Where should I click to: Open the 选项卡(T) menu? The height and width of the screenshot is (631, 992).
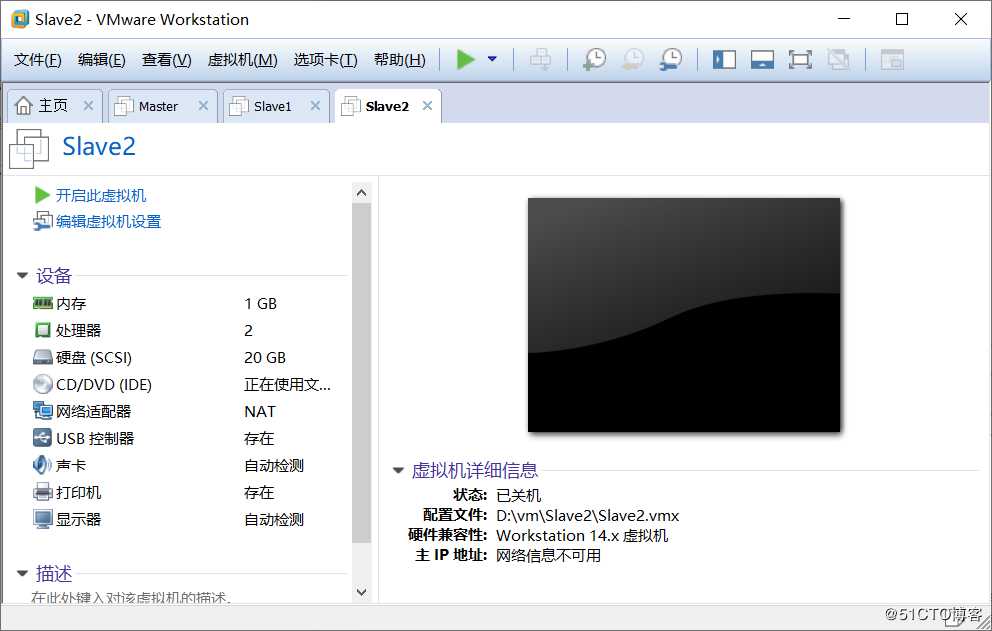[325, 59]
